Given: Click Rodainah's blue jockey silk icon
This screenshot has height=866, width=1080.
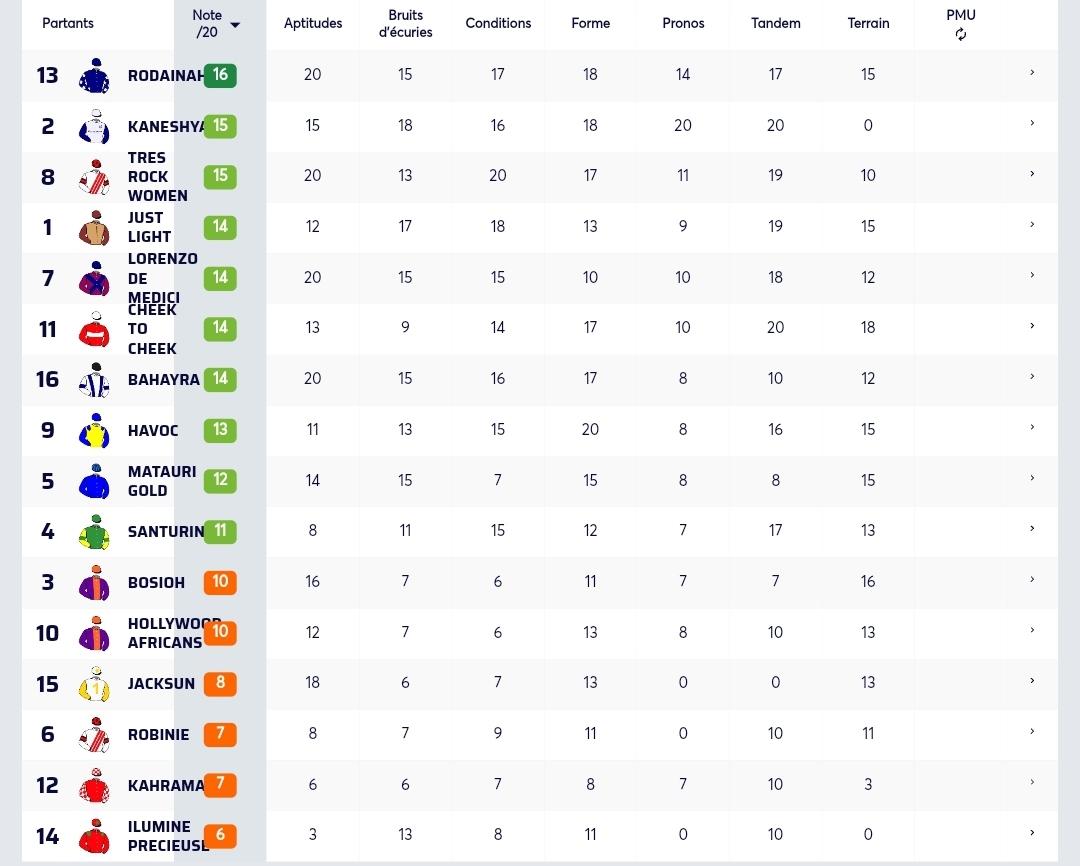Looking at the screenshot, I should (94, 76).
